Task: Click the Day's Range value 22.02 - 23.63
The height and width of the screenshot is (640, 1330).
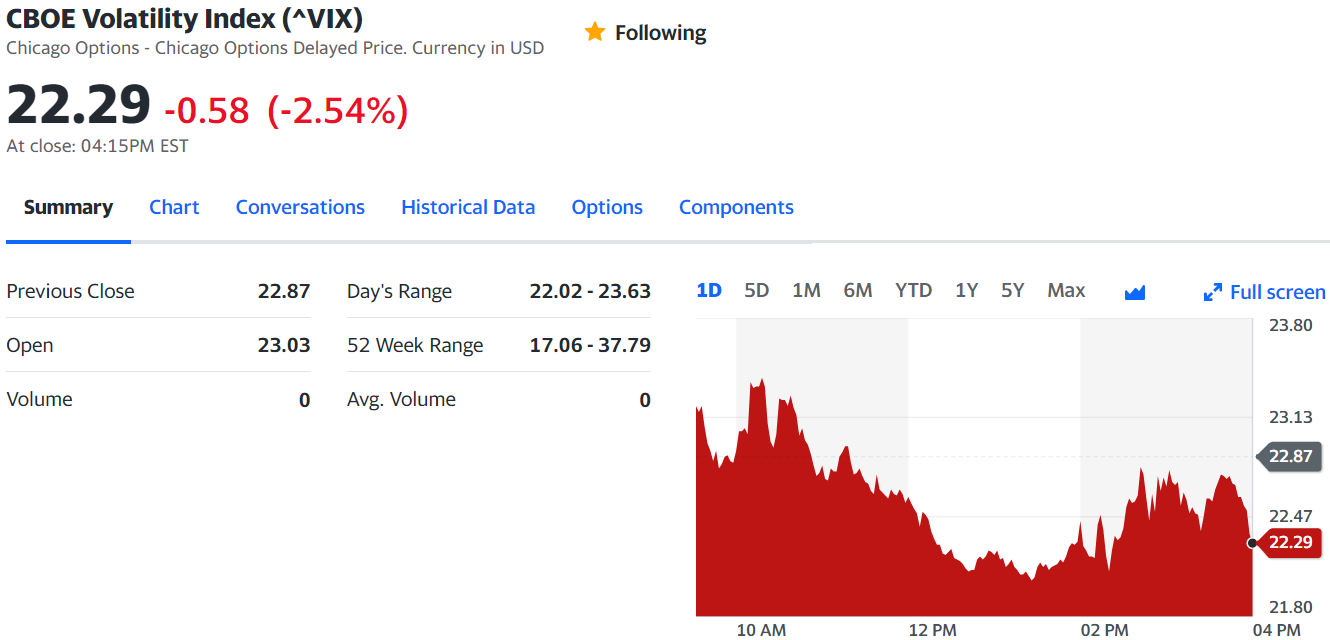Action: [x=590, y=291]
